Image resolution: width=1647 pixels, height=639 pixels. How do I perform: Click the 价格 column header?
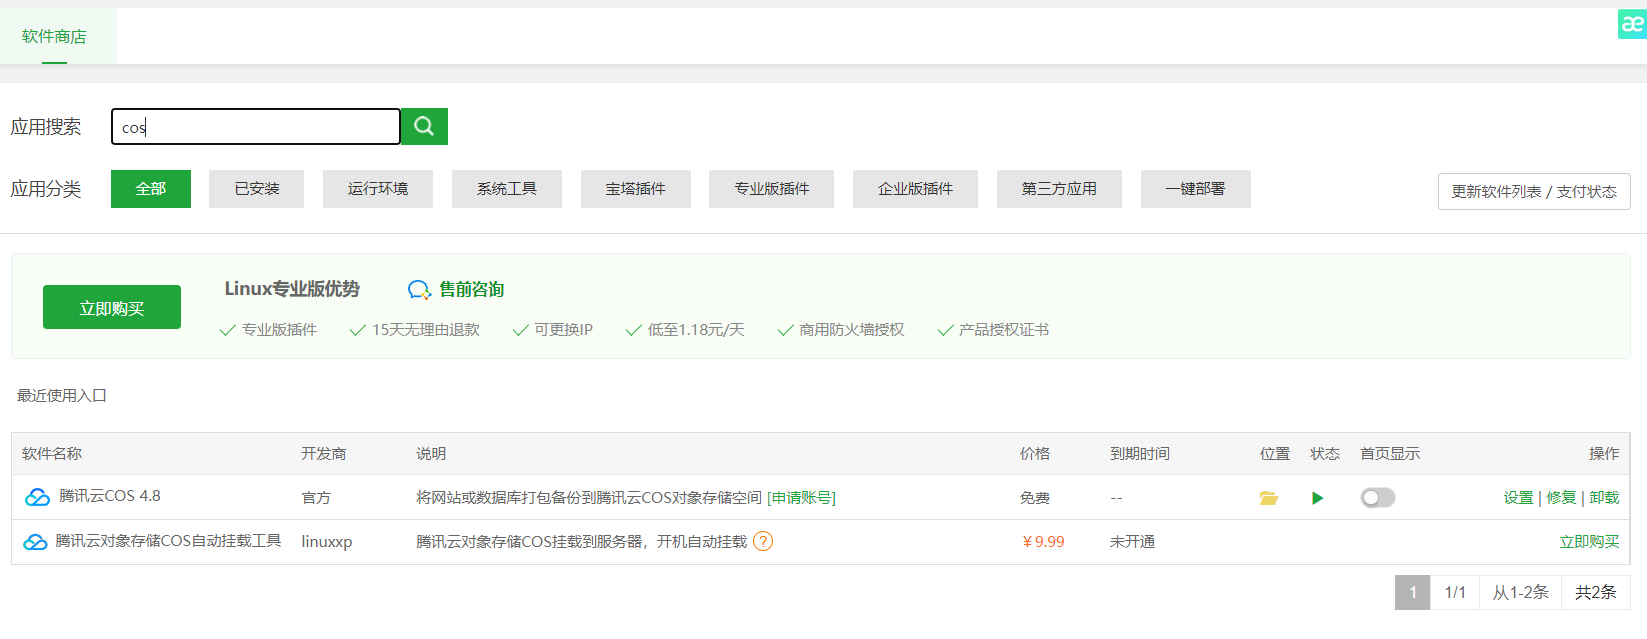click(1035, 454)
